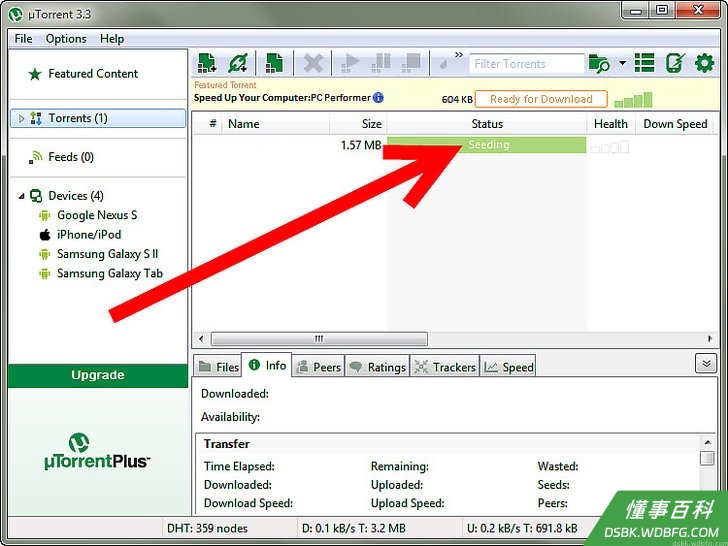Open the File menu
Image resolution: width=728 pixels, height=546 pixels.
click(23, 39)
